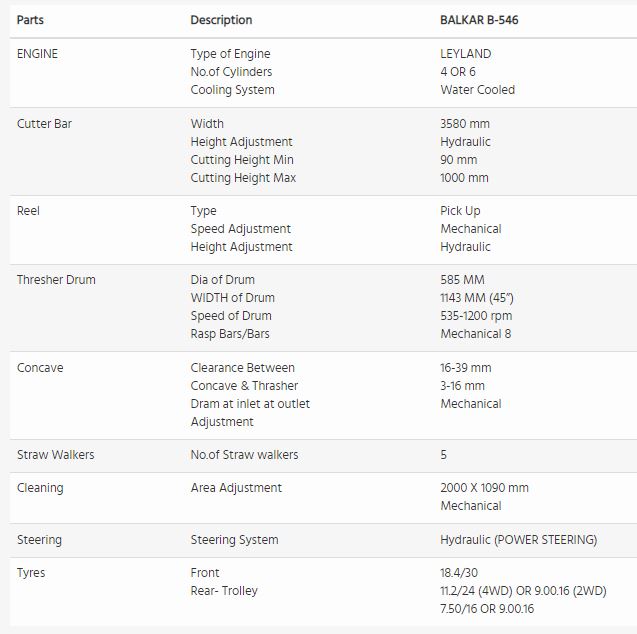
Task: Click the Pick Up reel type value
Action: point(460,211)
